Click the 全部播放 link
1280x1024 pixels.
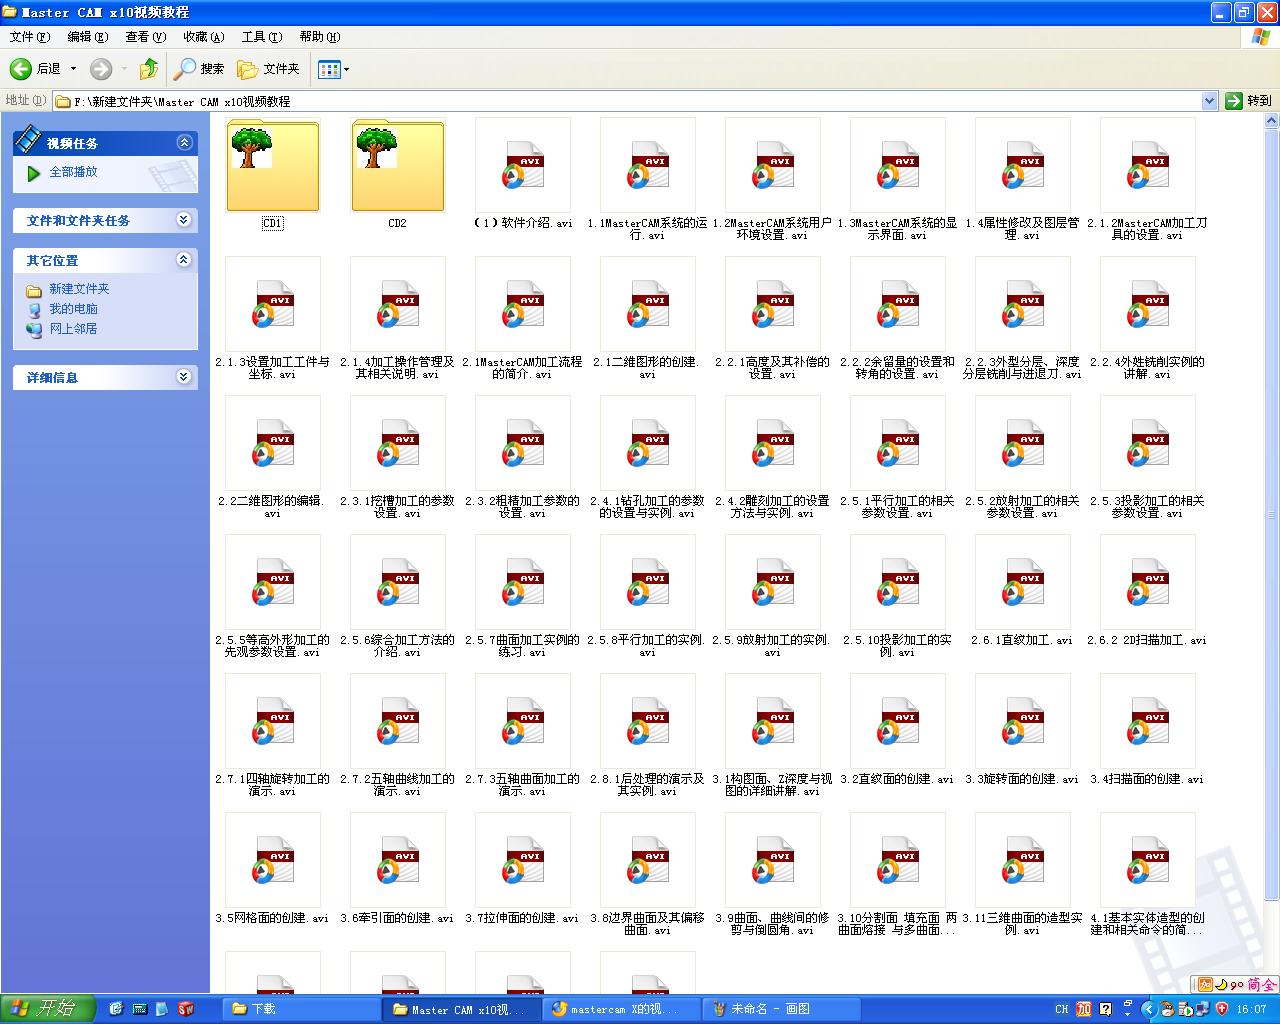pos(74,172)
